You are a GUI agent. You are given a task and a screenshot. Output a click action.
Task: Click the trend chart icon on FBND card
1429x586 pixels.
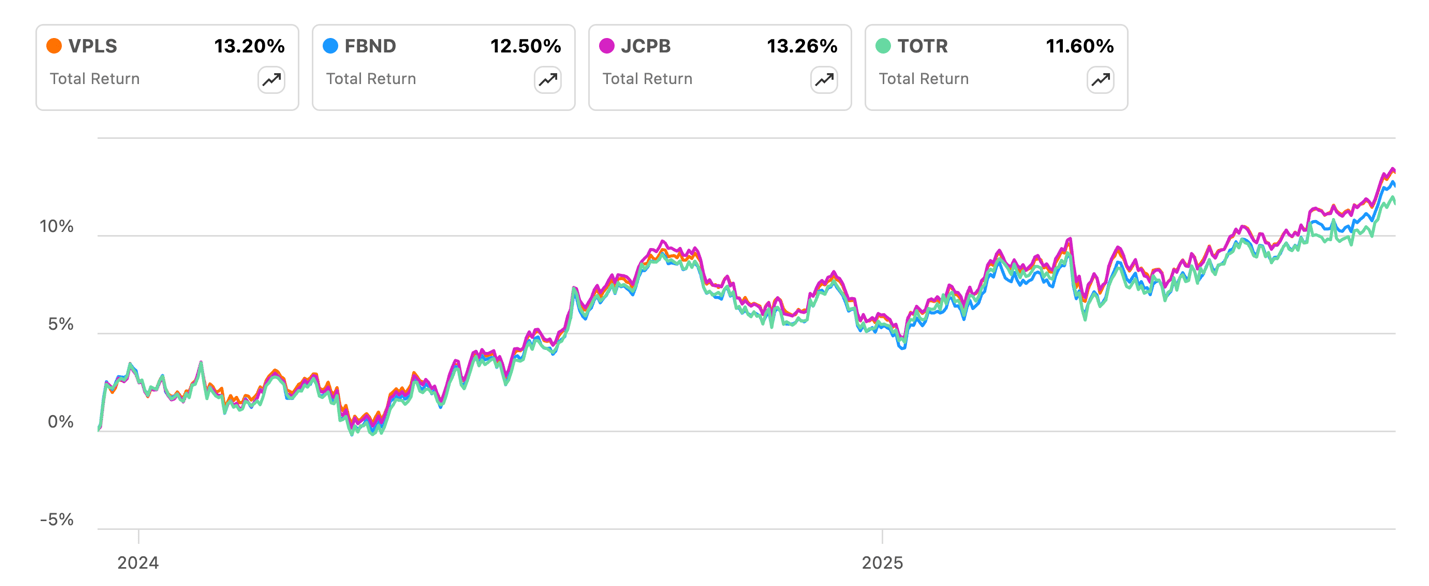pos(547,80)
